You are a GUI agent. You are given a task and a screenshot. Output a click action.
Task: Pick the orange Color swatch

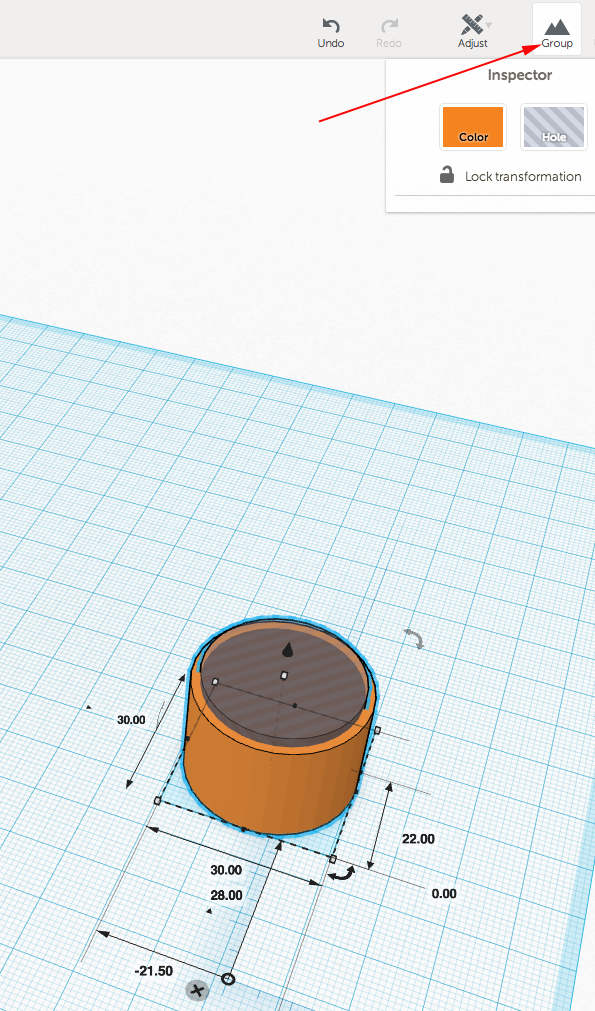tap(473, 127)
